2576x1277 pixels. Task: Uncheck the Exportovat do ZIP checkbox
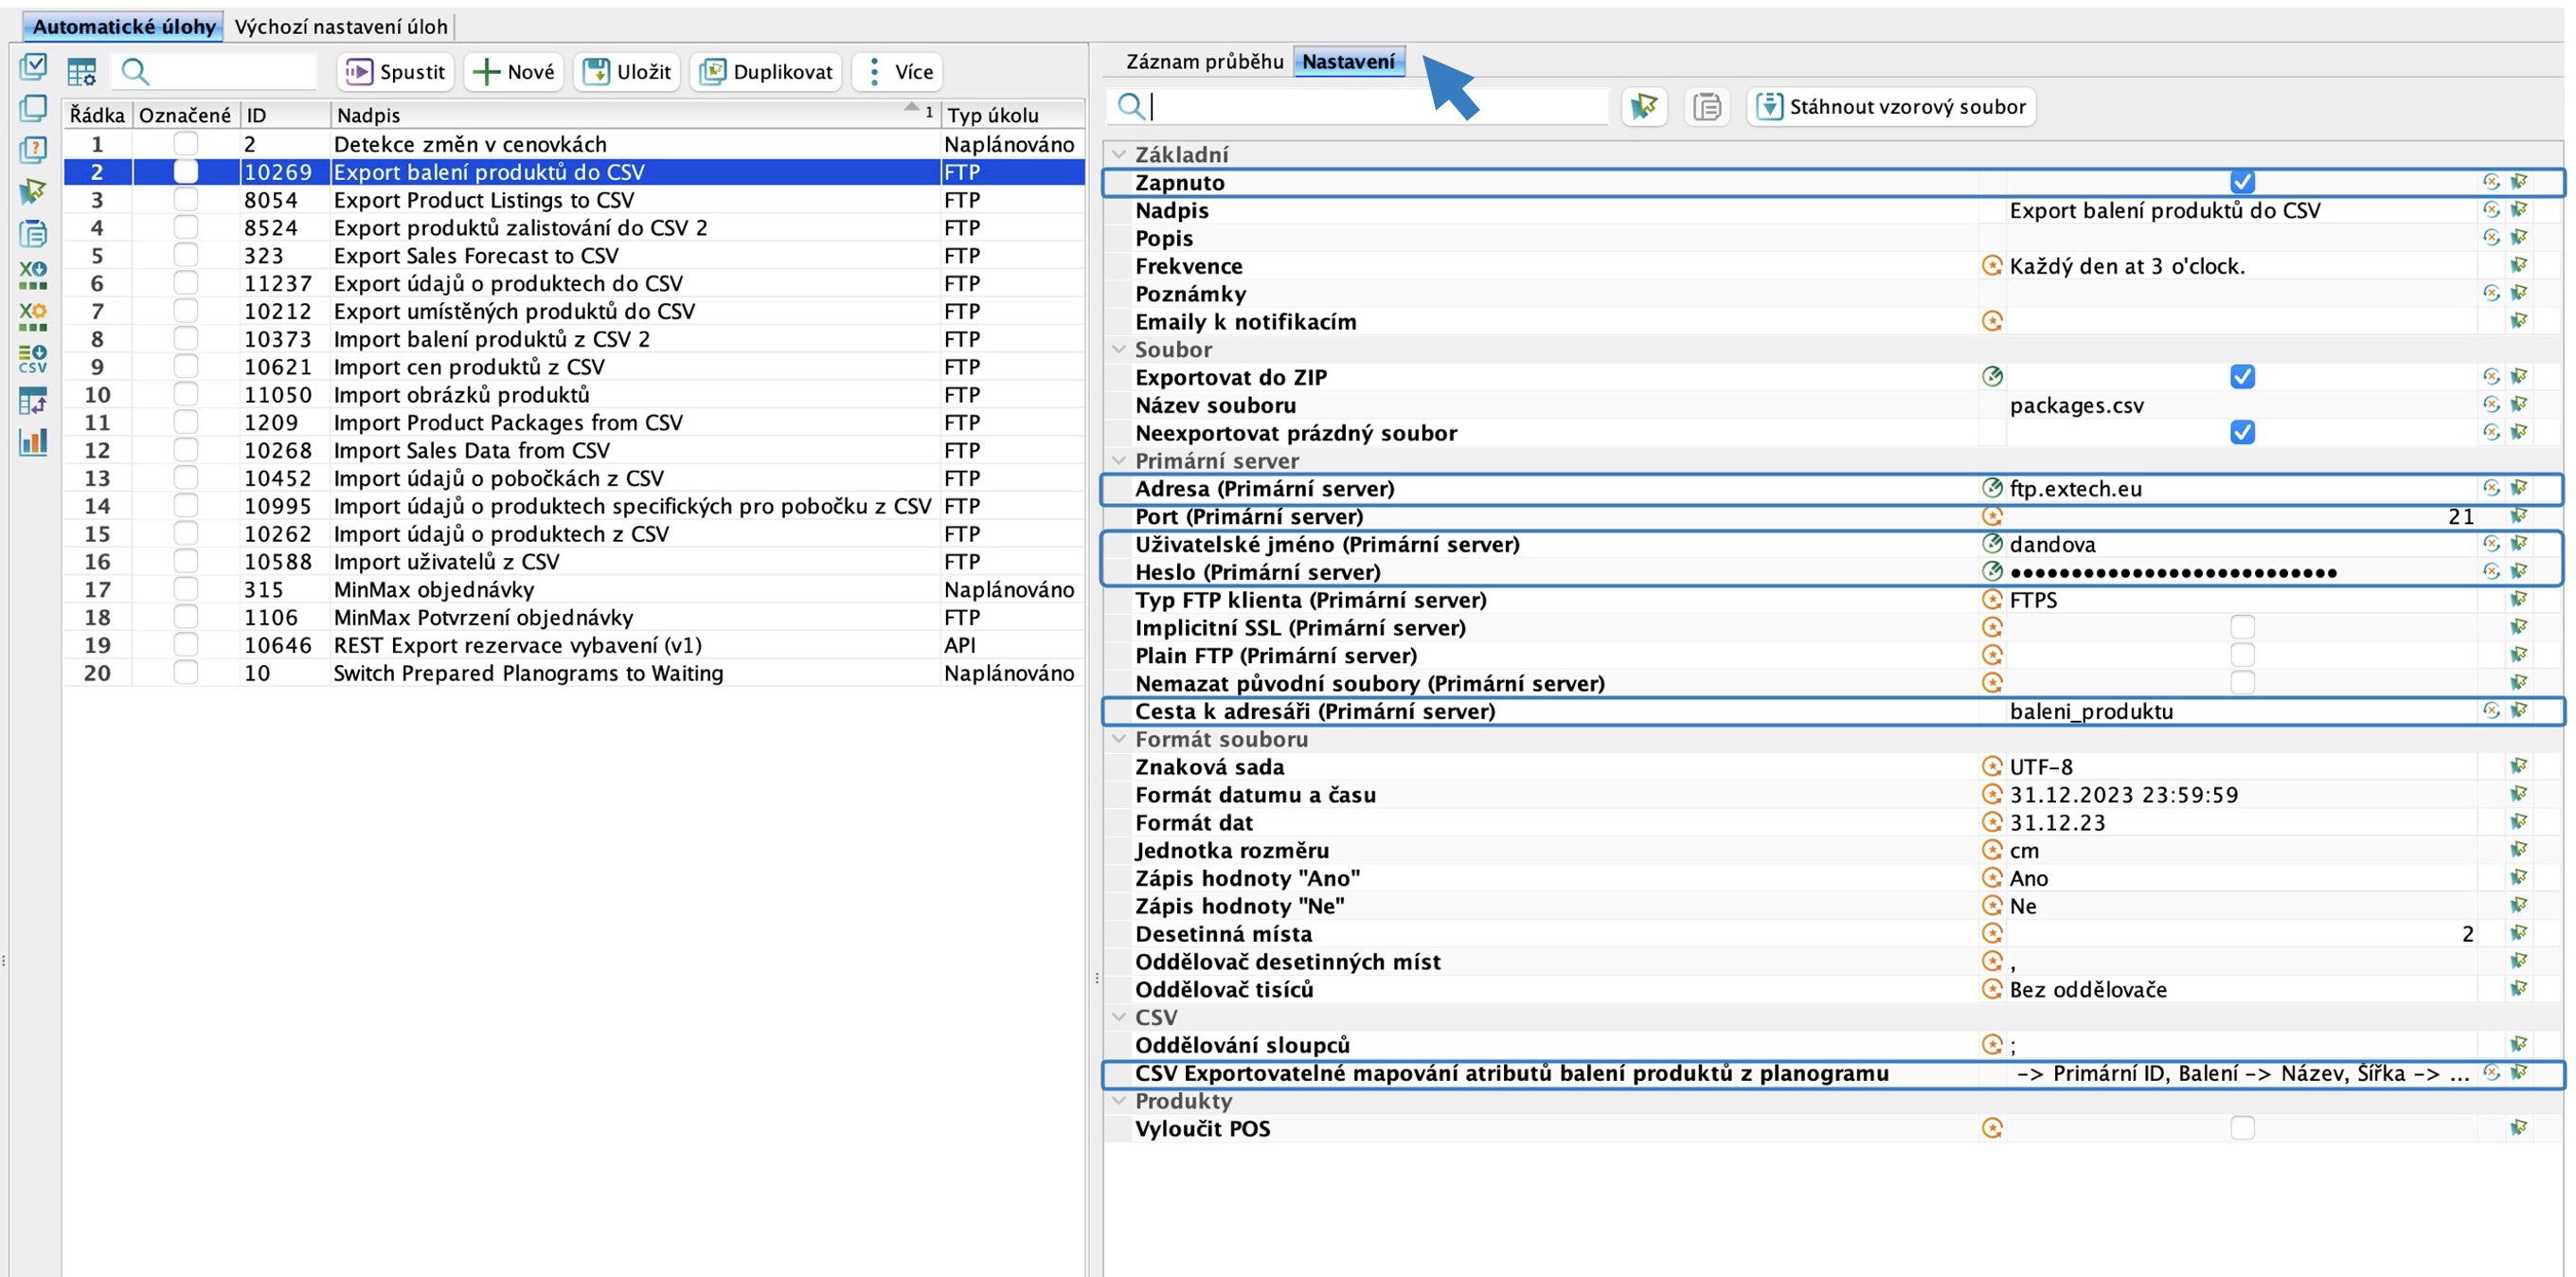pos(2242,377)
